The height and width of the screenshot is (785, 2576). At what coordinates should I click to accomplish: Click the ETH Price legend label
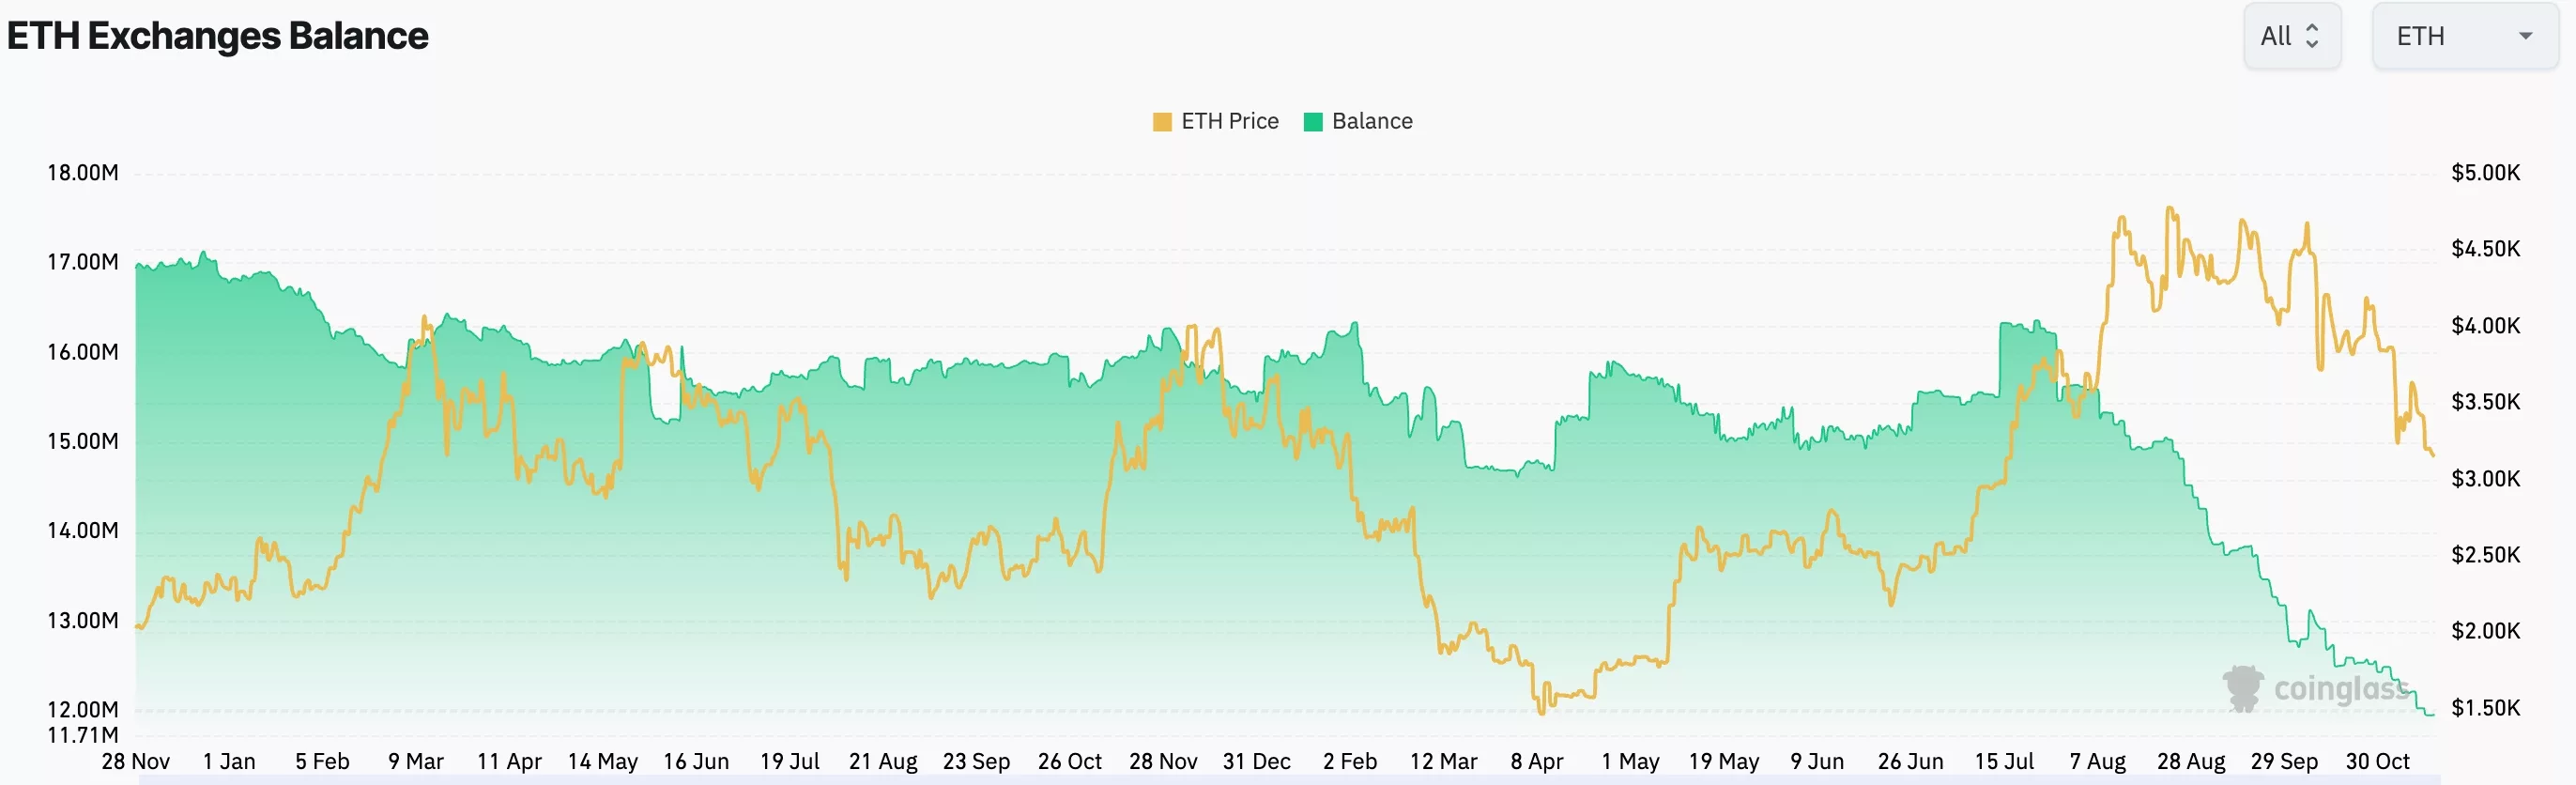point(1232,121)
